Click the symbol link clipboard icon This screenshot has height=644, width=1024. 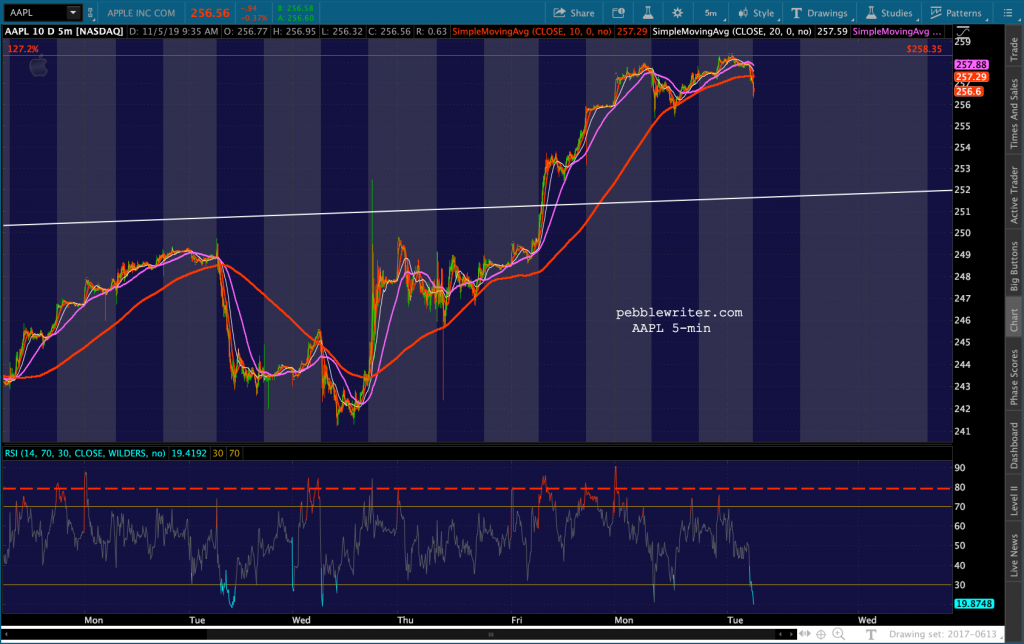(90, 13)
